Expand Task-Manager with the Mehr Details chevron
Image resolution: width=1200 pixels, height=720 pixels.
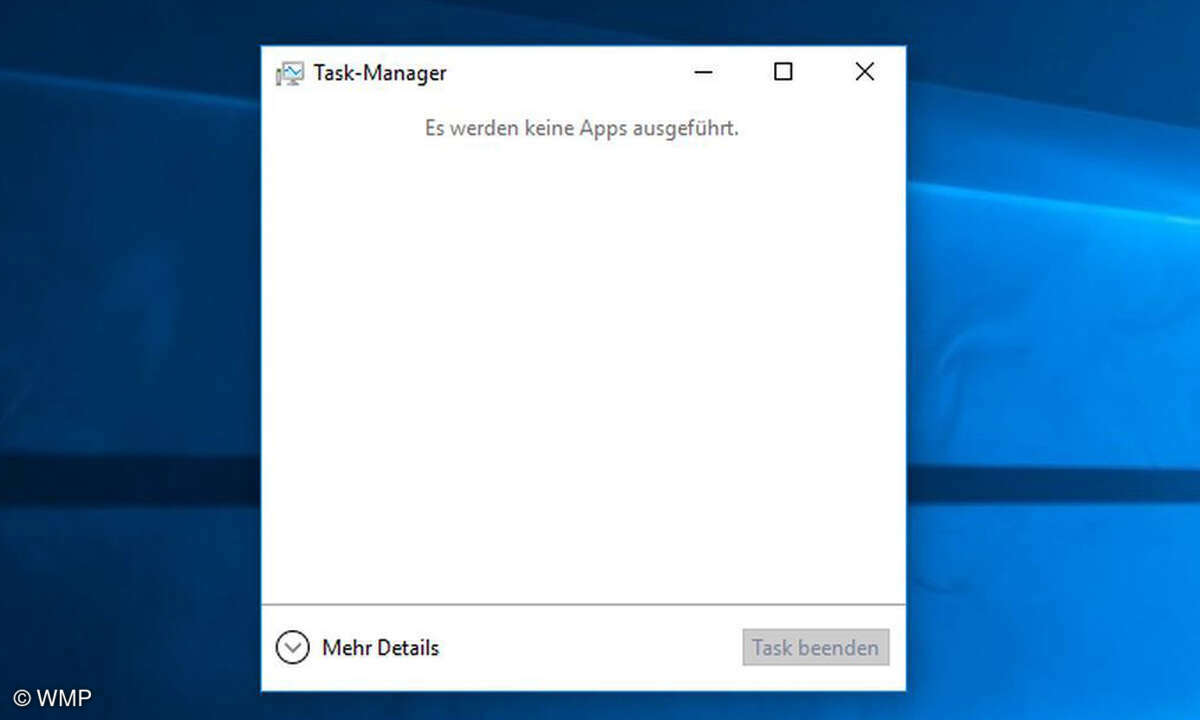292,648
